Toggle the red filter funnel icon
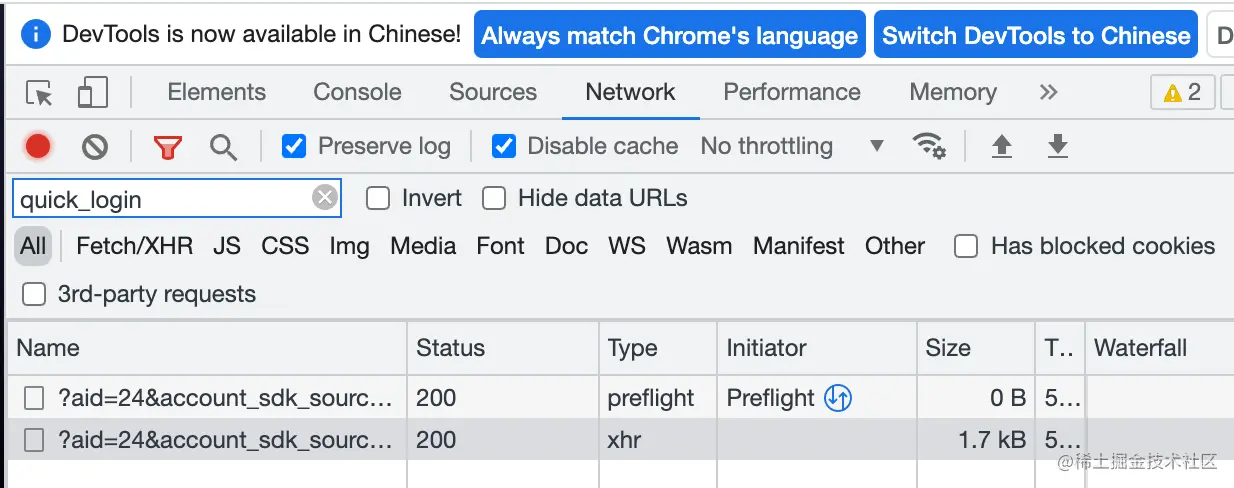Image resolution: width=1234 pixels, height=488 pixels. pos(168,148)
